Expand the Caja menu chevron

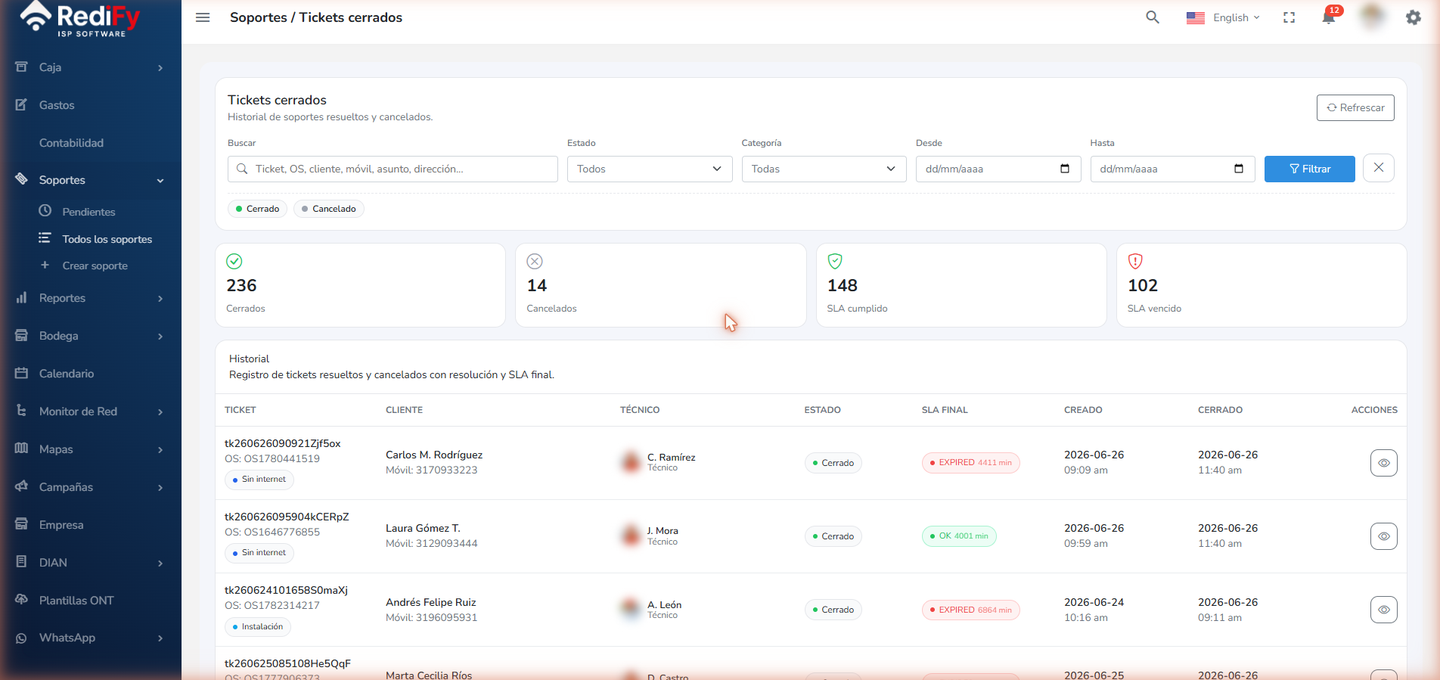pyautogui.click(x=160, y=68)
